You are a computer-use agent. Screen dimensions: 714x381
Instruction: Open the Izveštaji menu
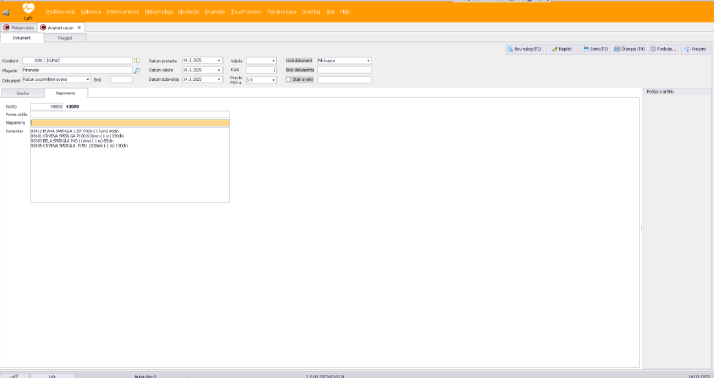pos(311,12)
